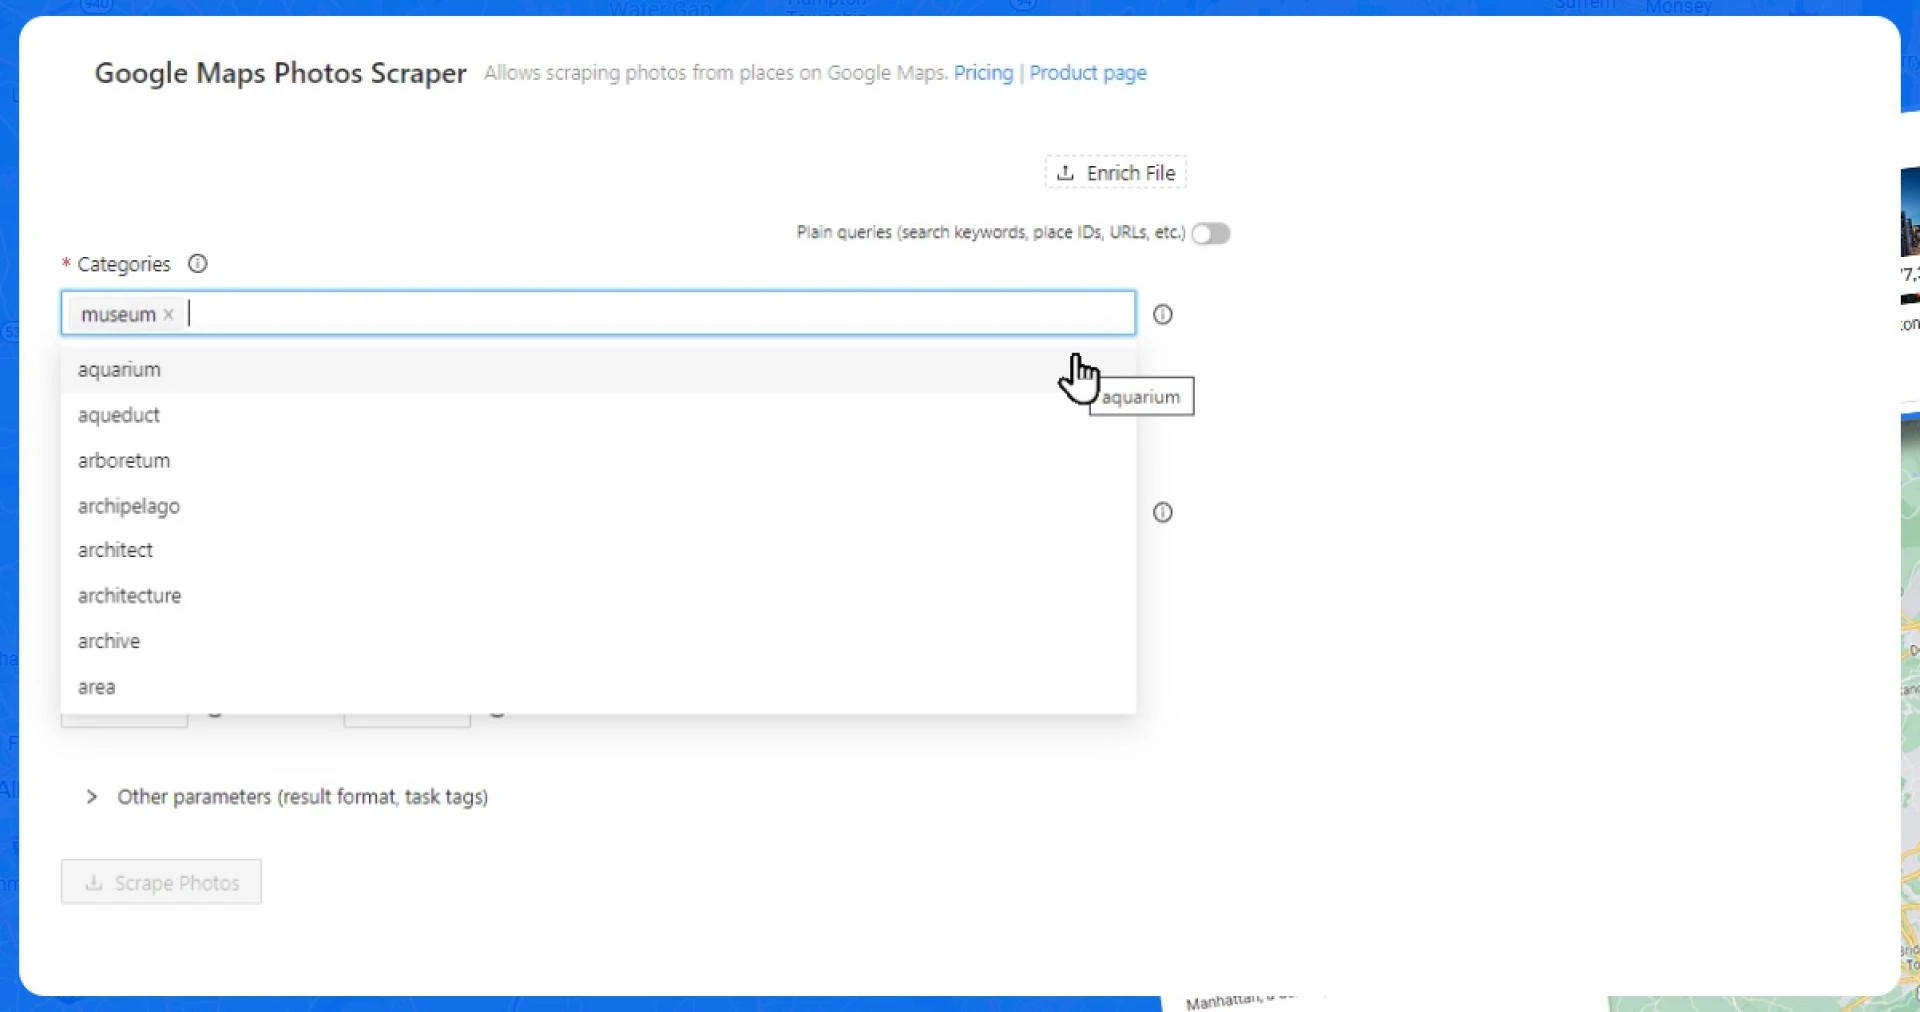Select architecture from the suggestions

(x=130, y=596)
